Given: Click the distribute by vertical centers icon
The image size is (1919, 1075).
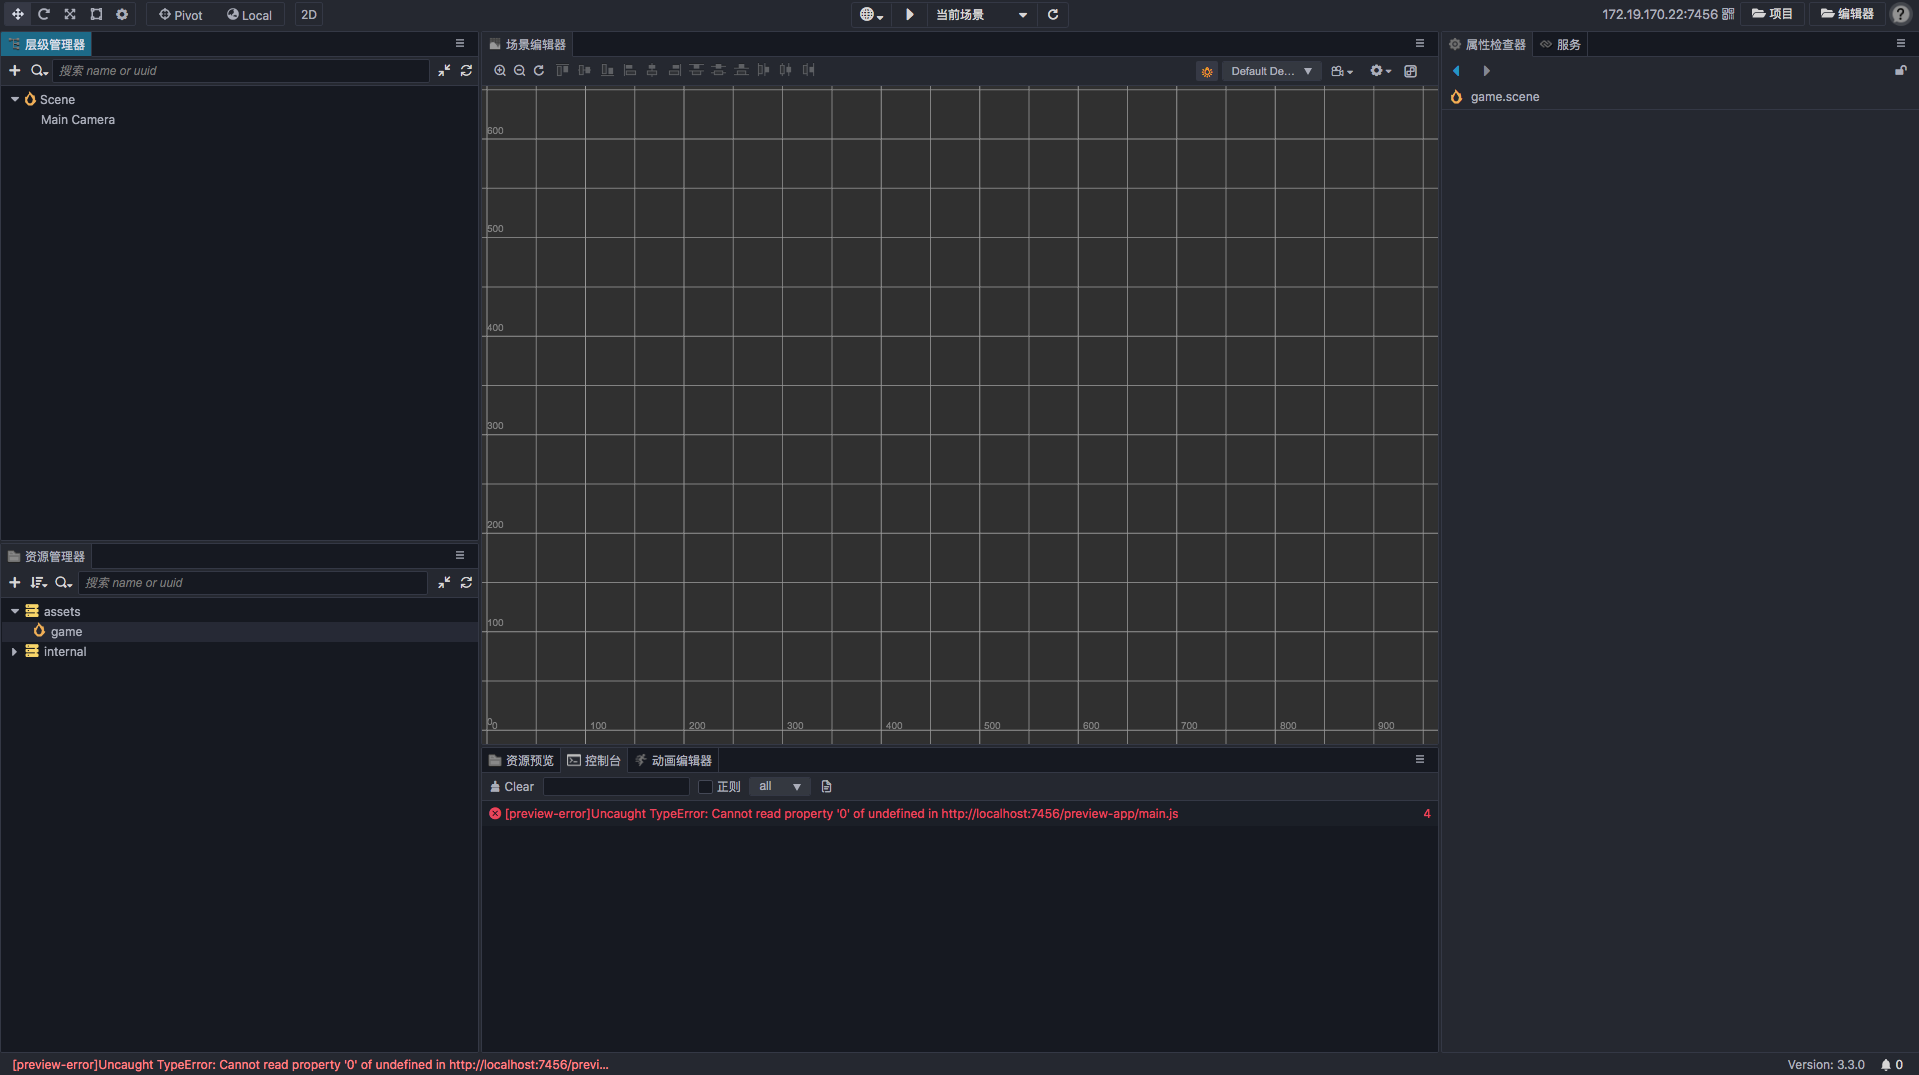Looking at the screenshot, I should click(x=718, y=70).
